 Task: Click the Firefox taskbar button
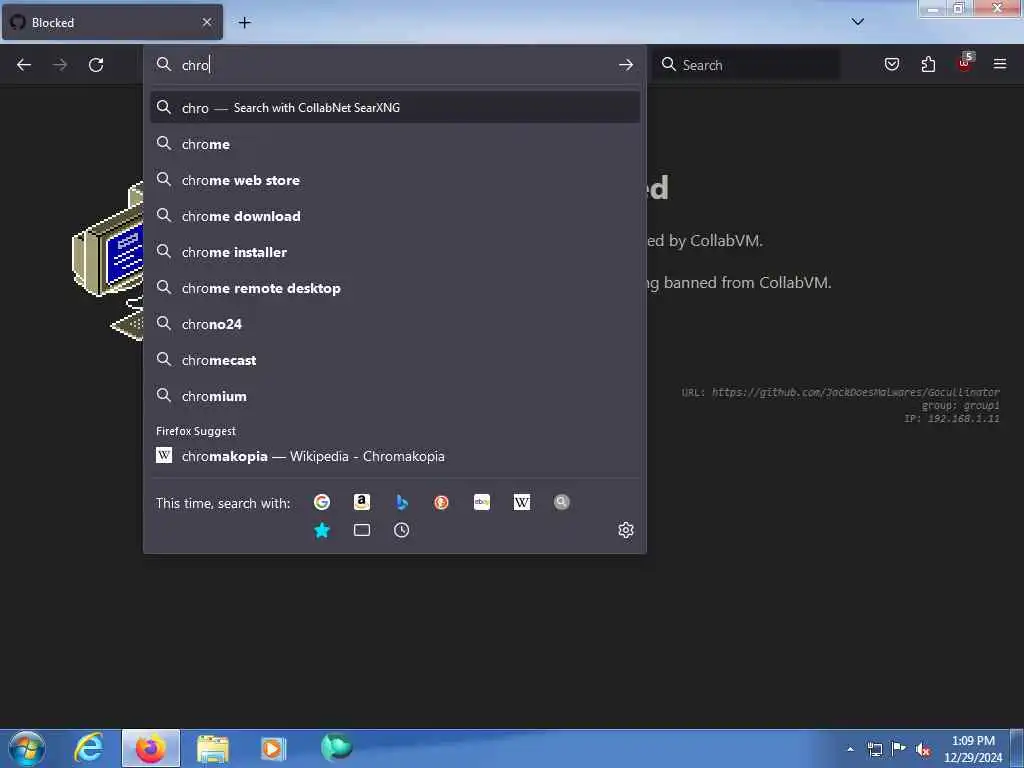150,748
